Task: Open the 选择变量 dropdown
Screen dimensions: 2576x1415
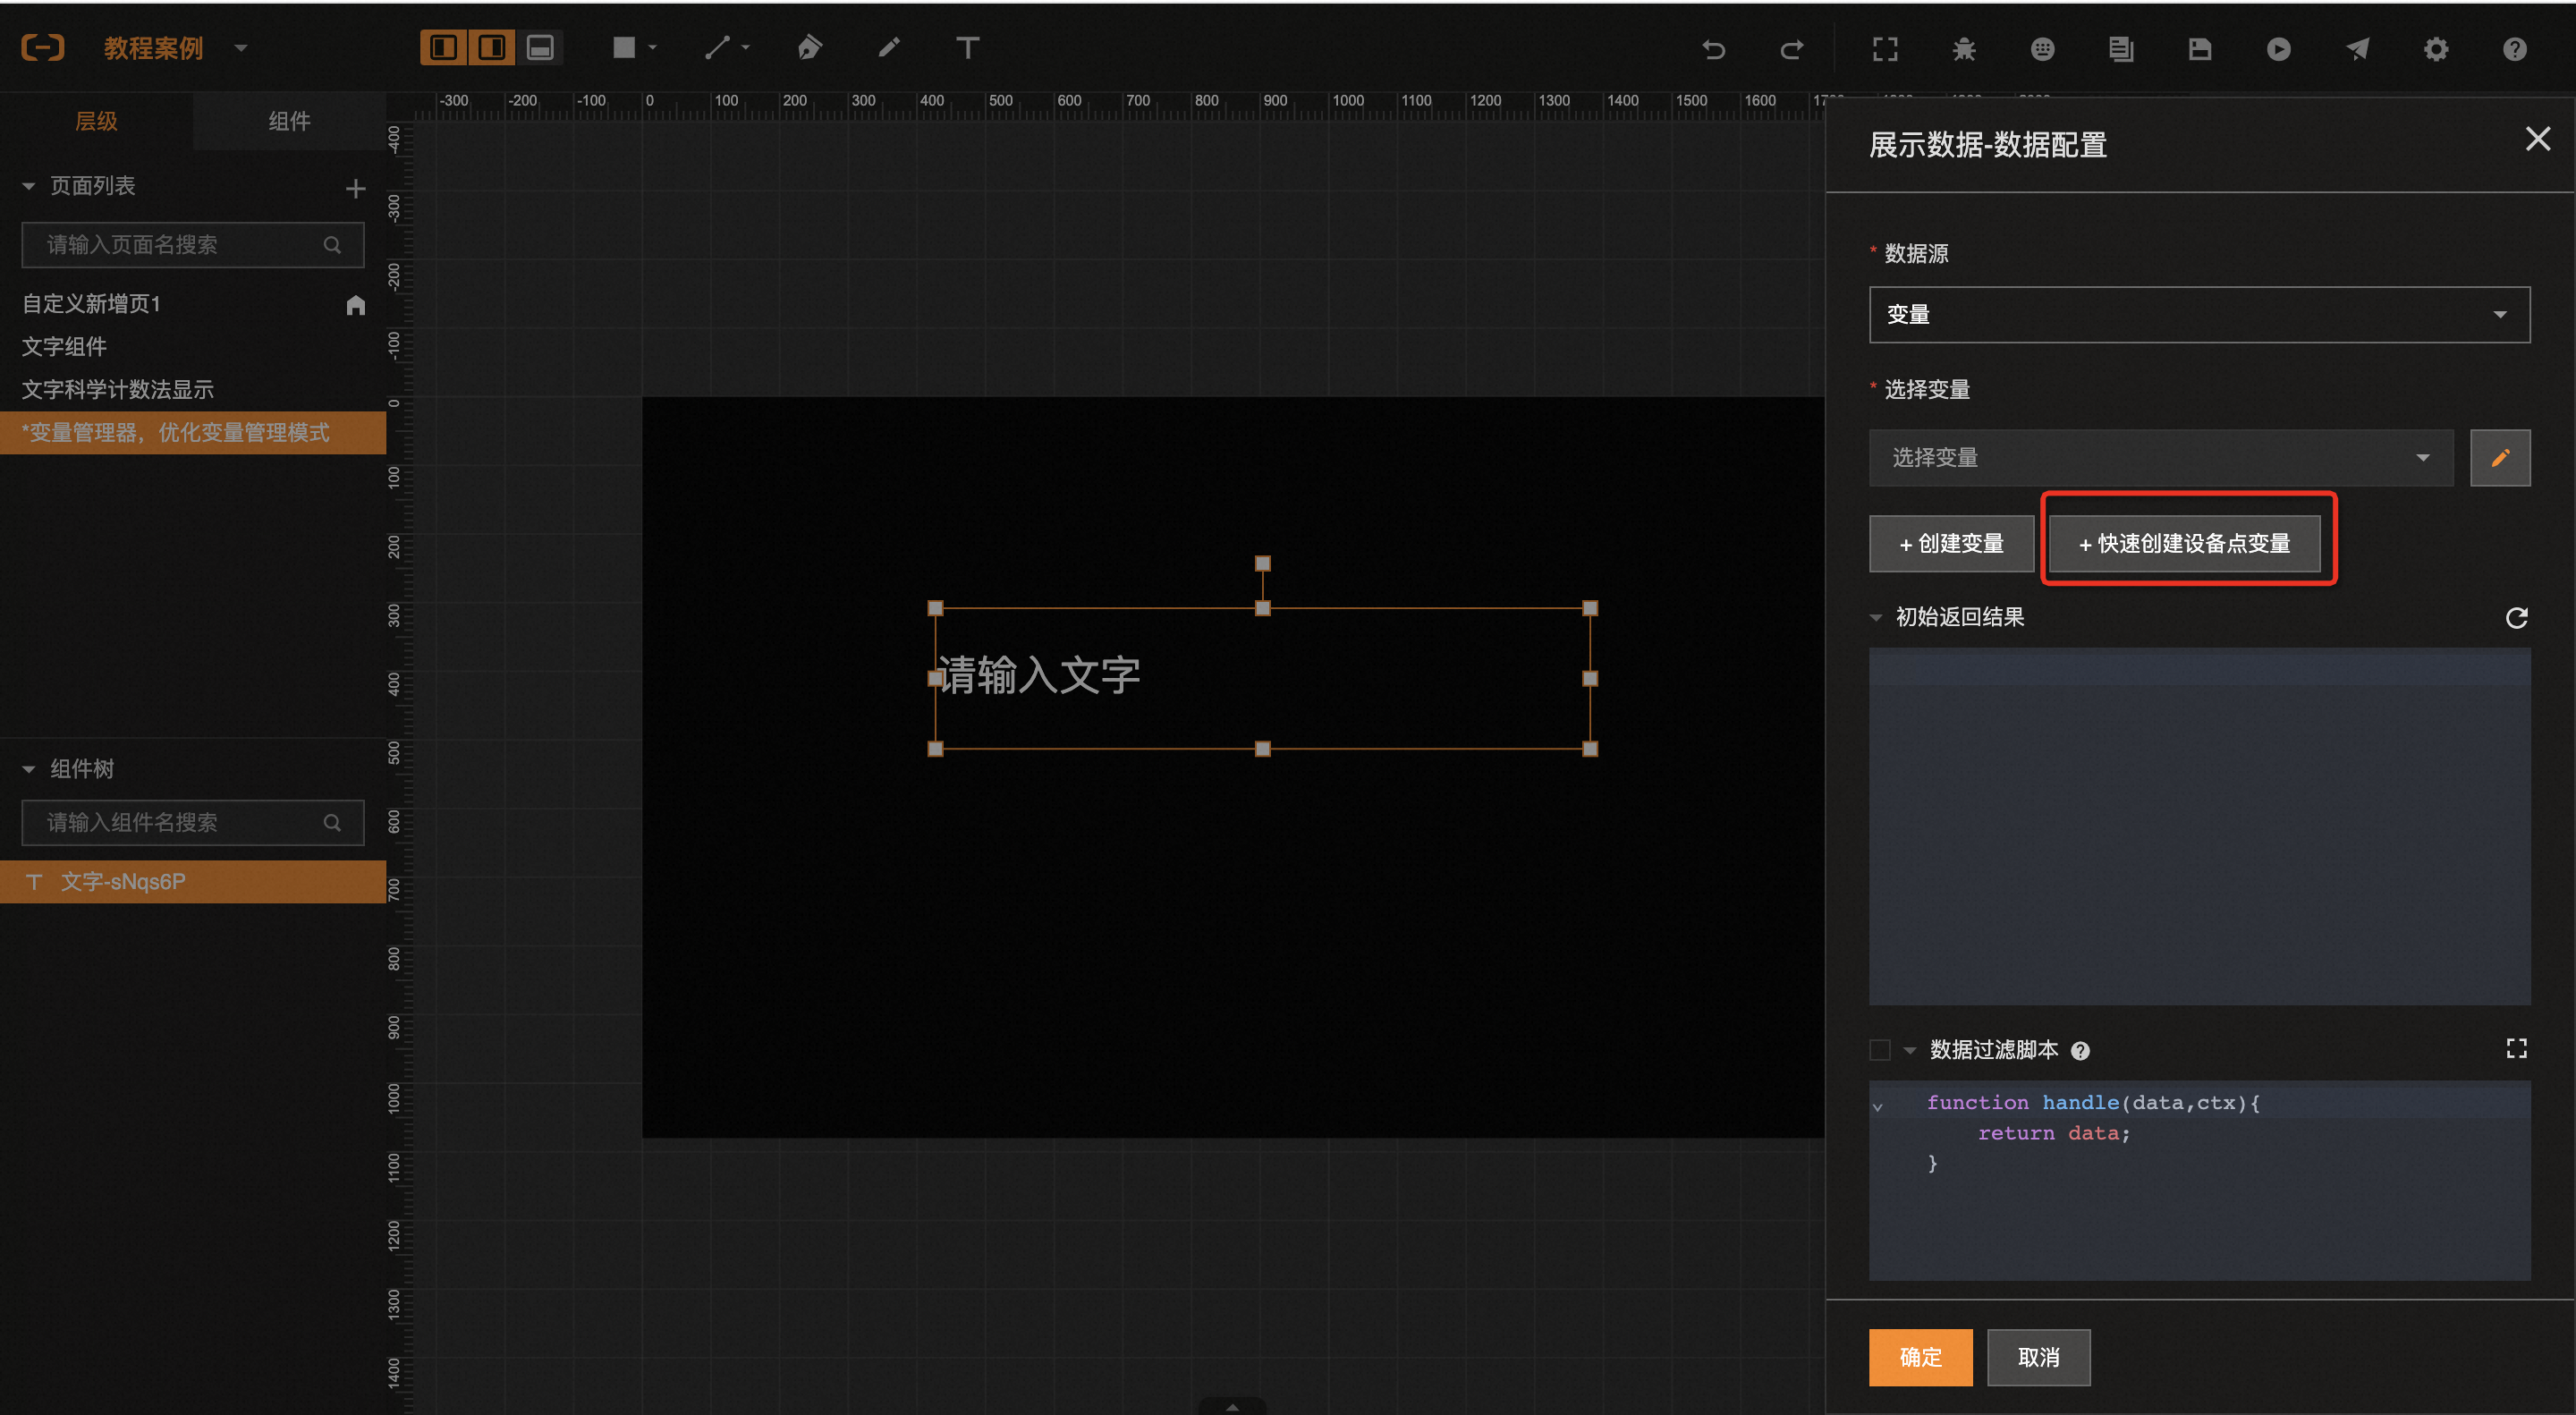Action: click(x=2160, y=458)
